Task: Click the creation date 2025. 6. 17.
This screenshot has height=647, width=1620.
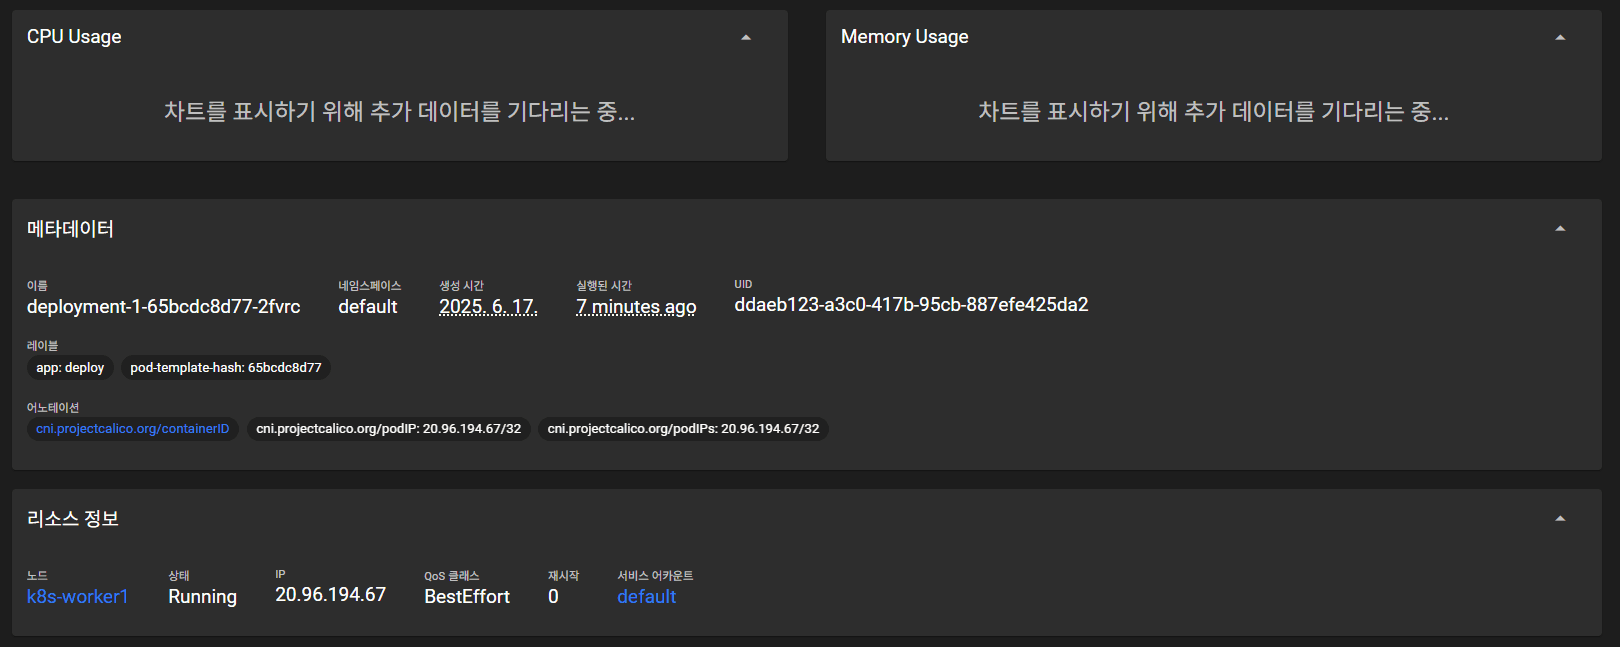Action: point(488,307)
